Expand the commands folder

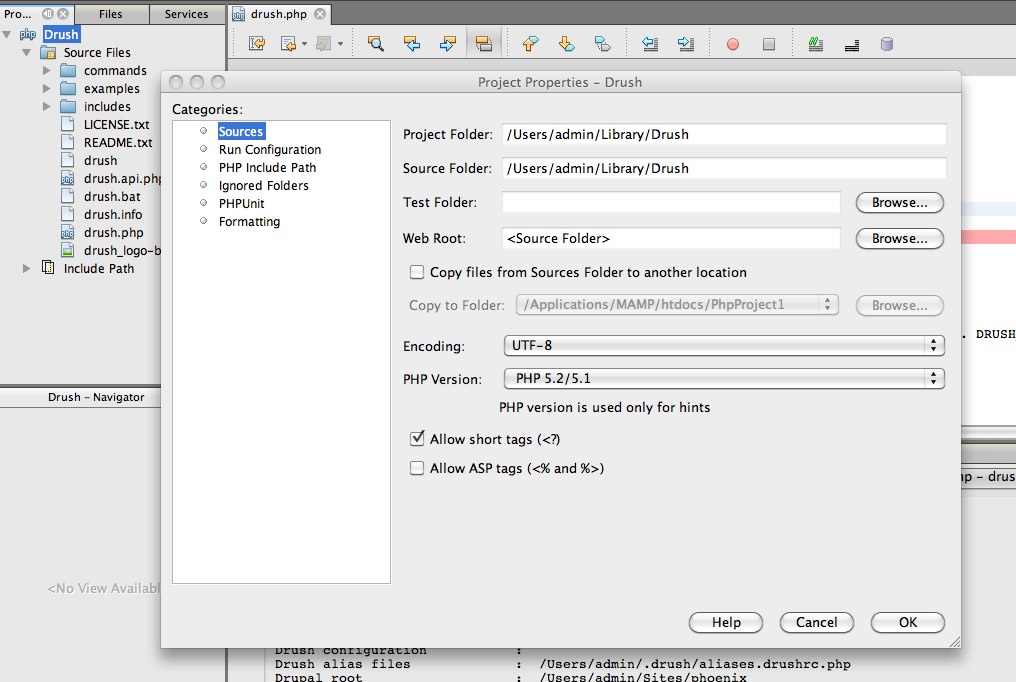point(47,70)
